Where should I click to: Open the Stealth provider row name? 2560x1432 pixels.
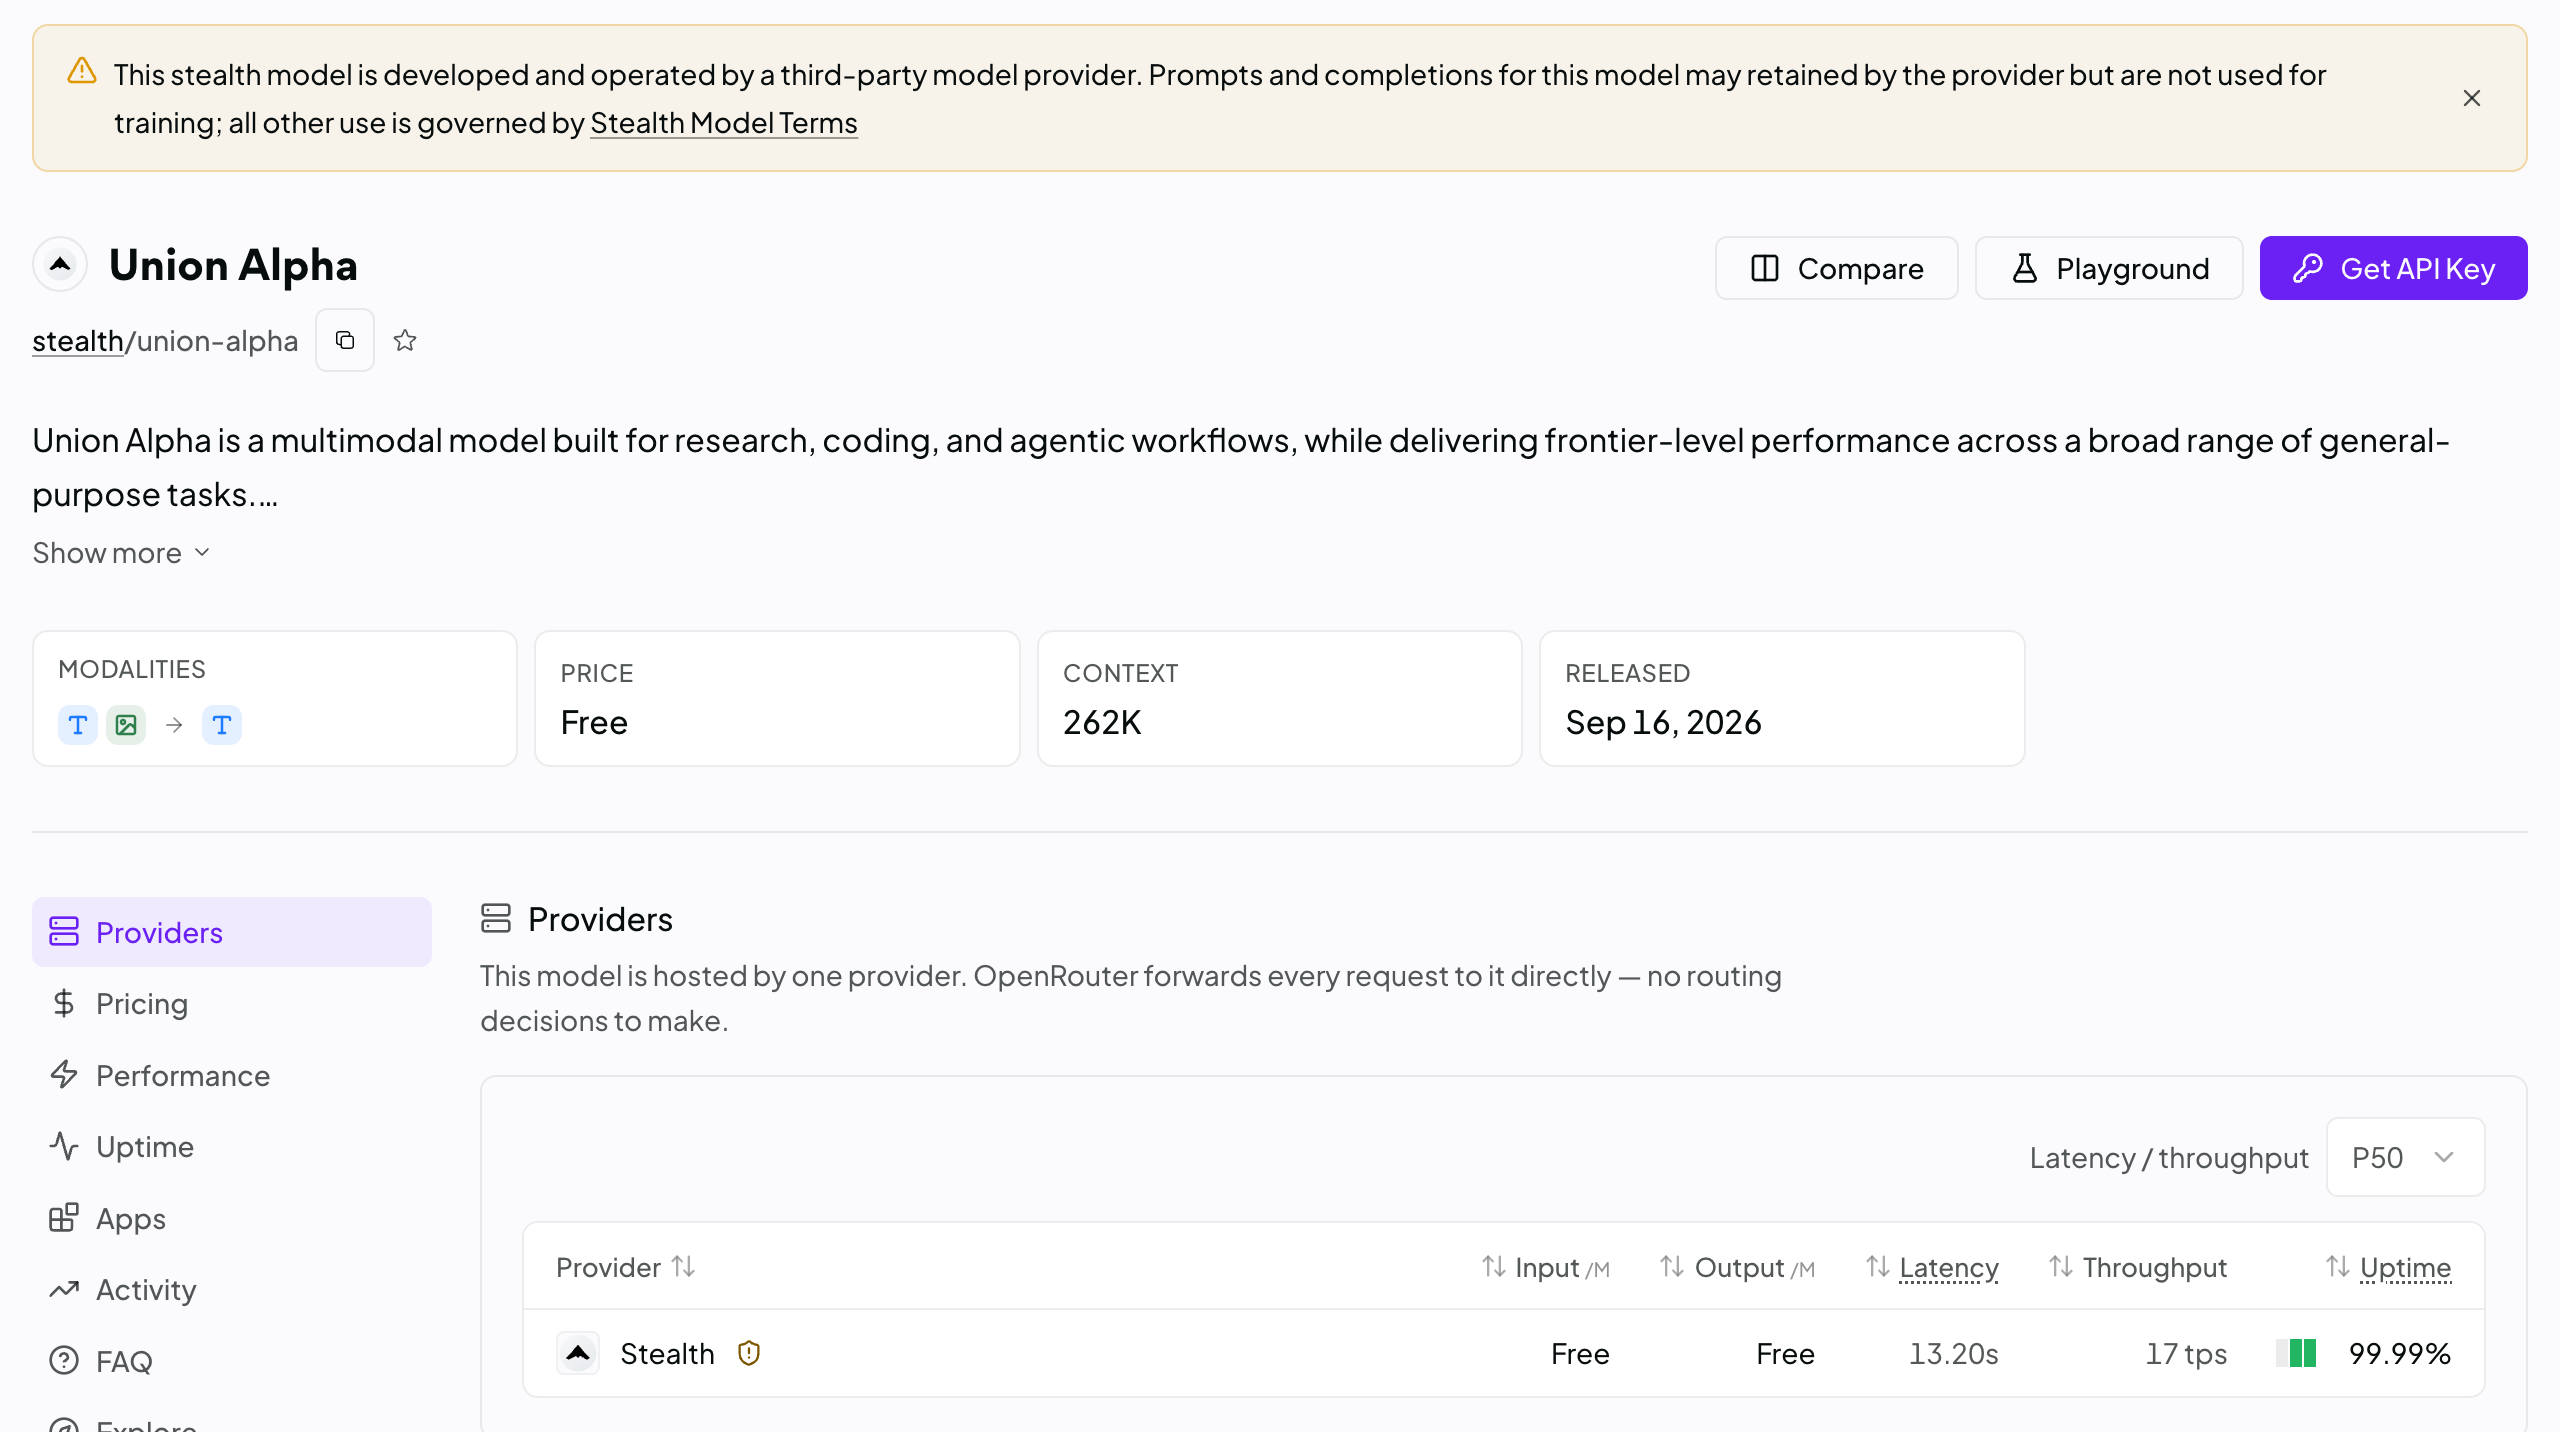(667, 1353)
